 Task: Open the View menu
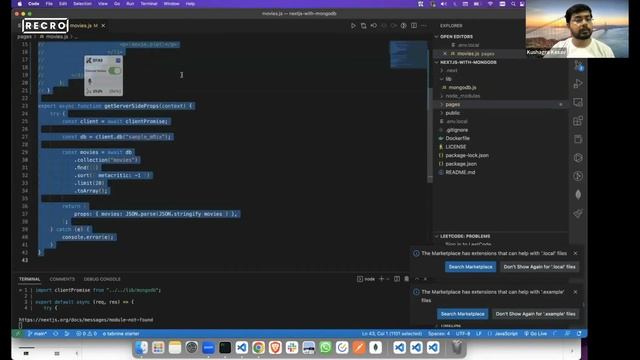pos(103,4)
